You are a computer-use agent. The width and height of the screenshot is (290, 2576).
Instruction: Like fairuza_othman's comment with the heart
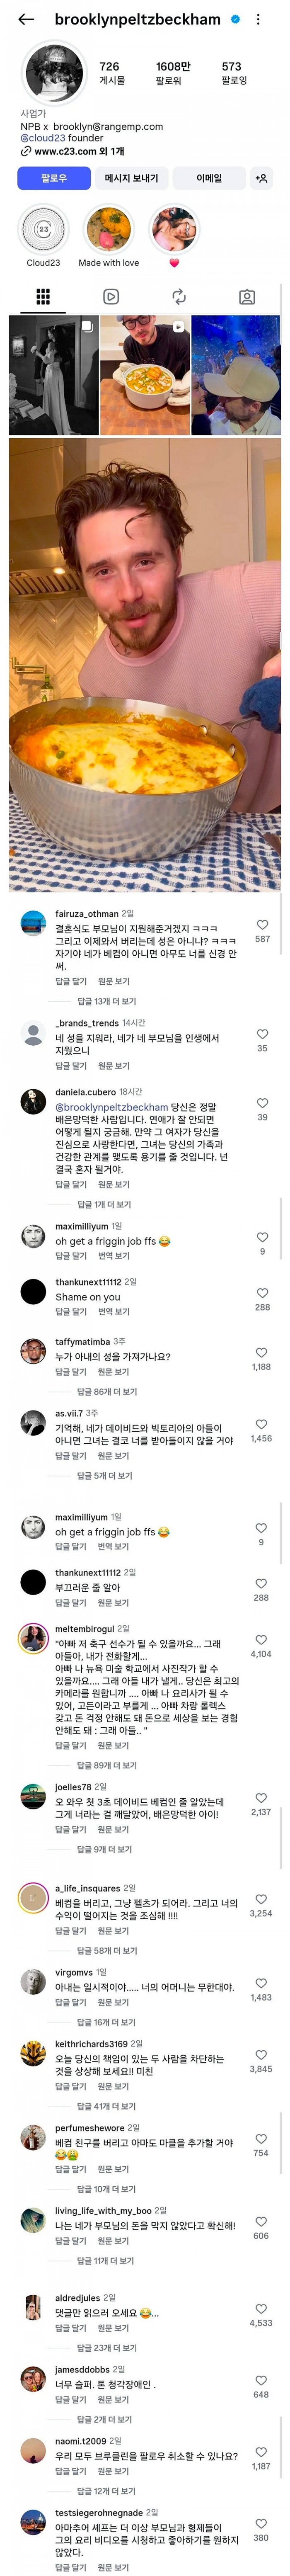(262, 925)
